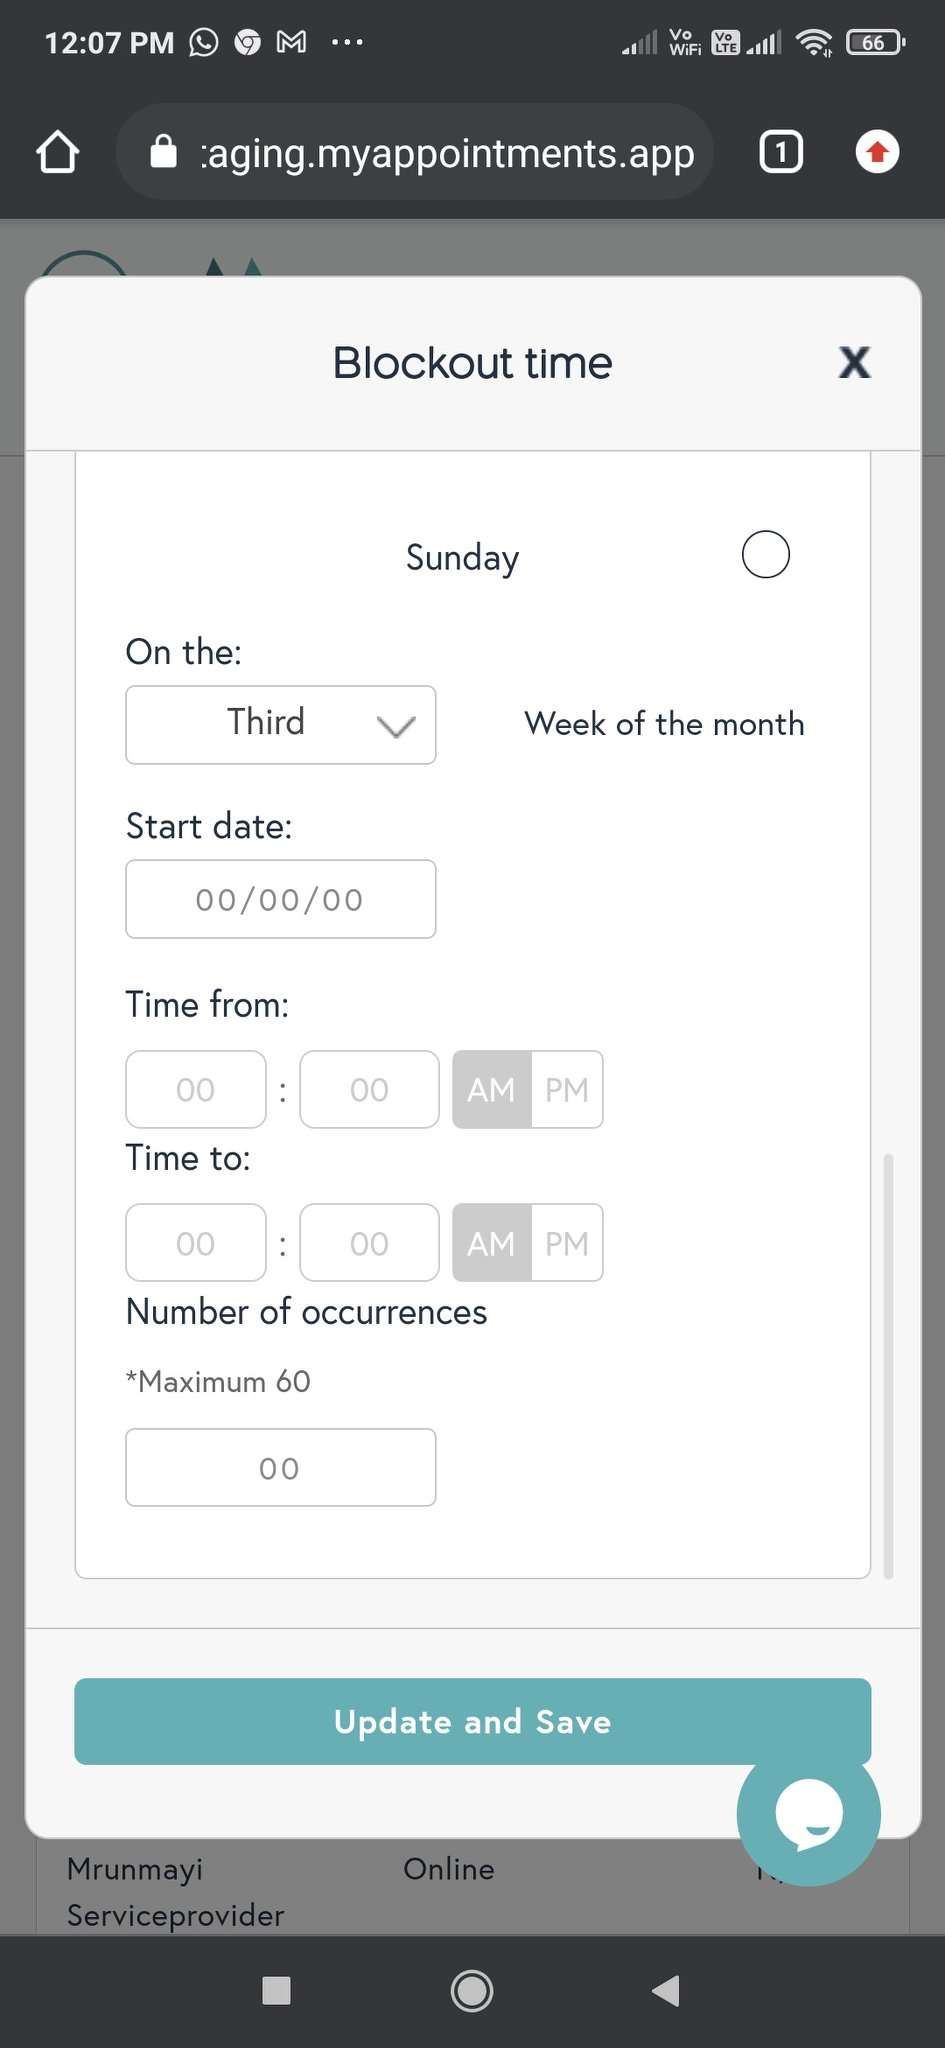This screenshot has width=945, height=2048.
Task: Open the browser tab switcher
Action: coord(781,153)
